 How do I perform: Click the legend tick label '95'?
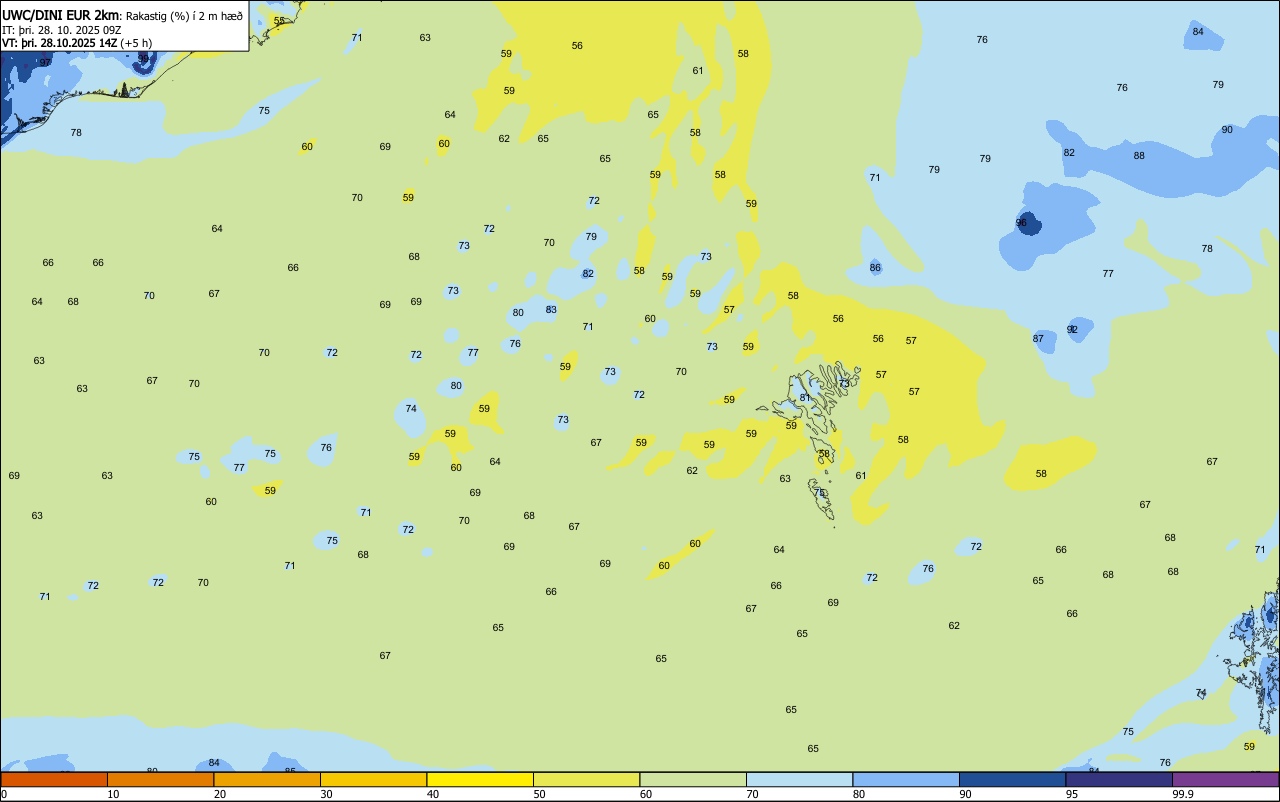point(1072,794)
